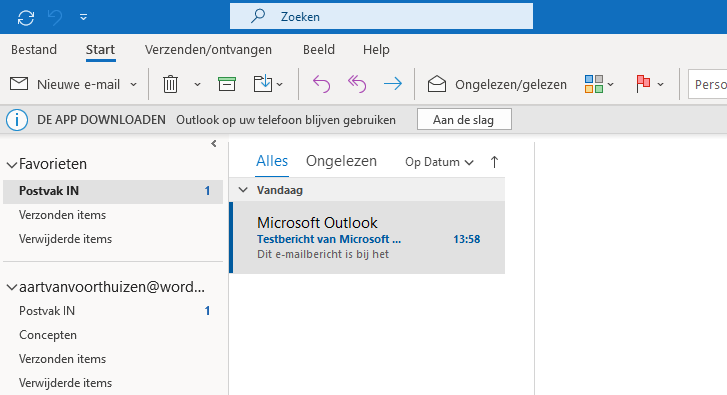This screenshot has height=395, width=727.
Task: Open Verwijderde items under Favorieten
Action: point(65,239)
